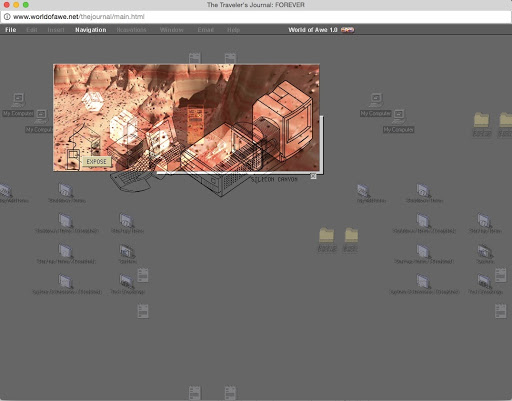512x401 pixels.
Task: Click the Silicon Canyon desert image
Action: tap(186, 118)
